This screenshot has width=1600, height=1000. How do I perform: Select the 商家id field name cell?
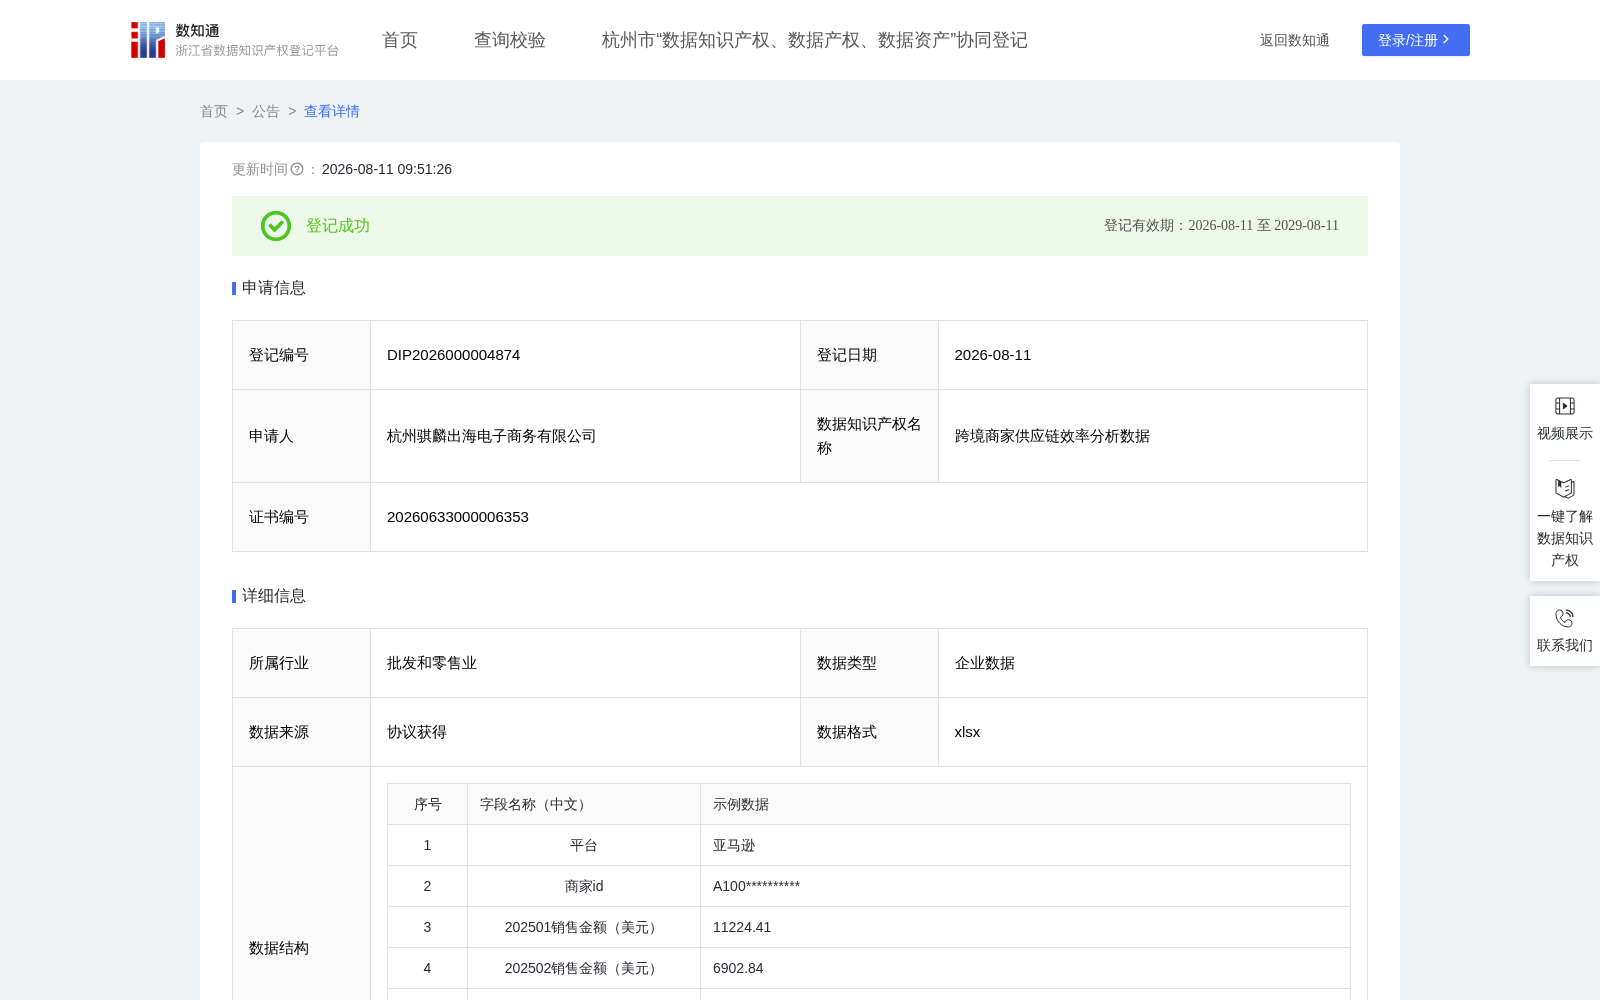tap(584, 886)
